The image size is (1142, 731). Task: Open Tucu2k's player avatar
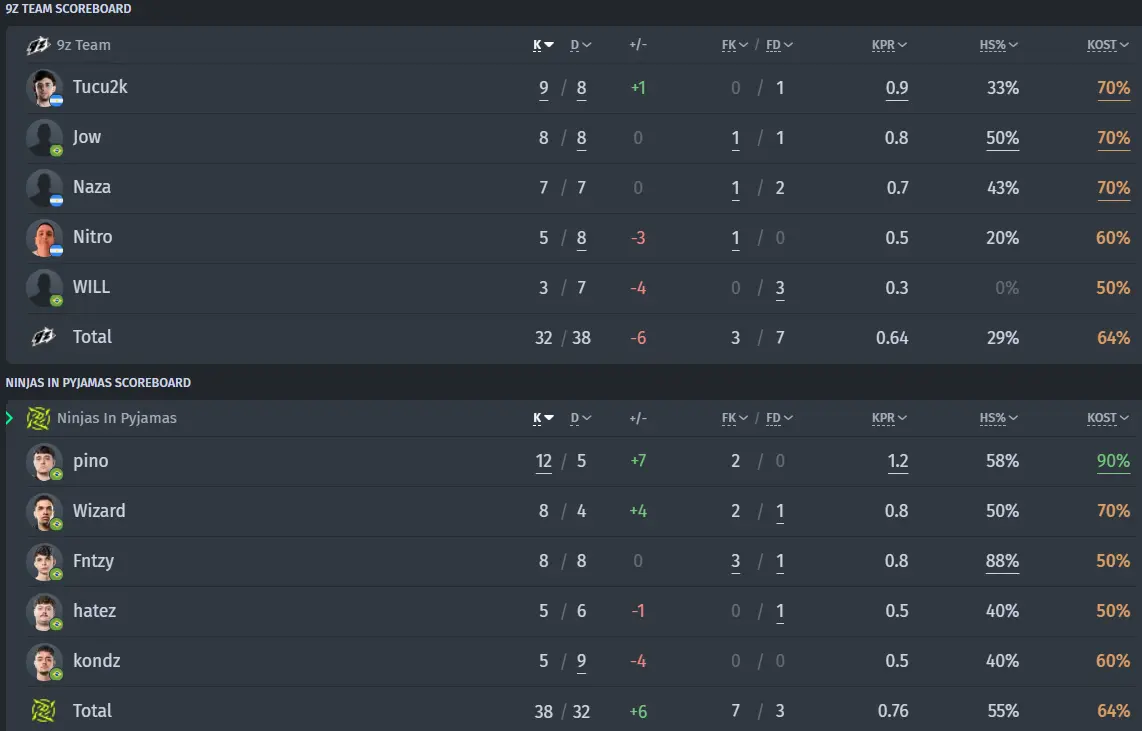tap(44, 88)
